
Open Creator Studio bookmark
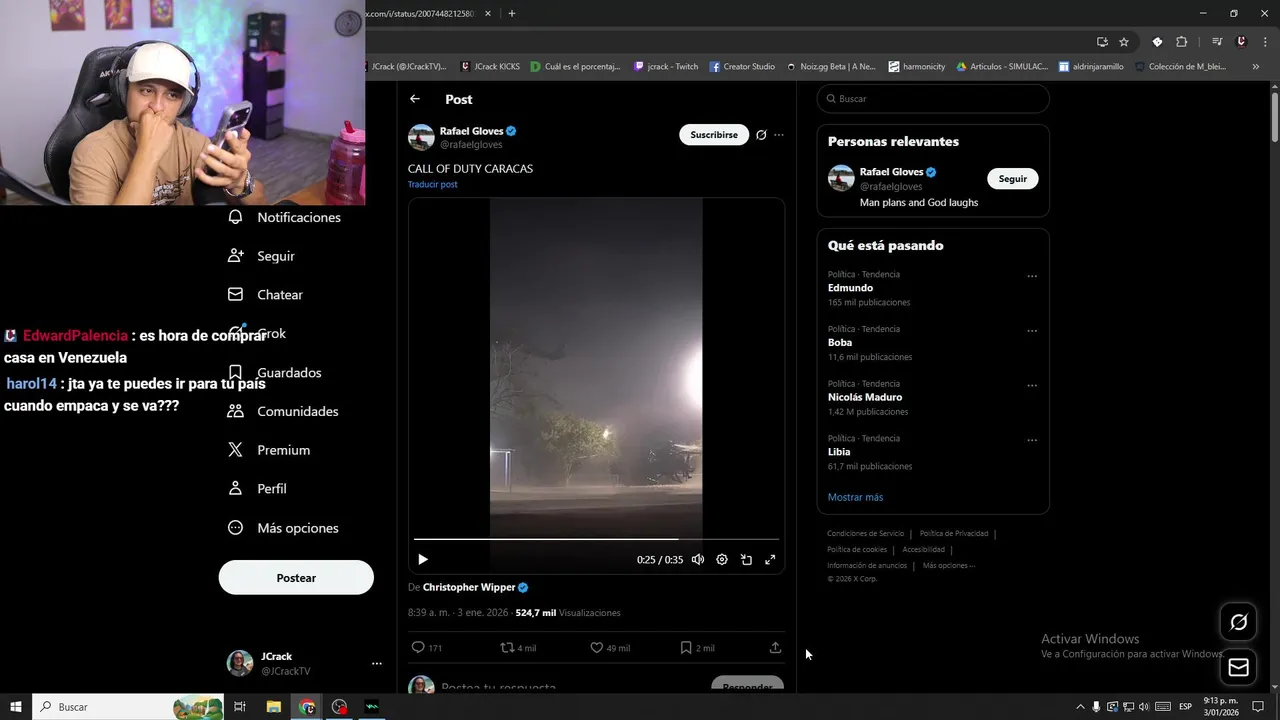pos(742,67)
